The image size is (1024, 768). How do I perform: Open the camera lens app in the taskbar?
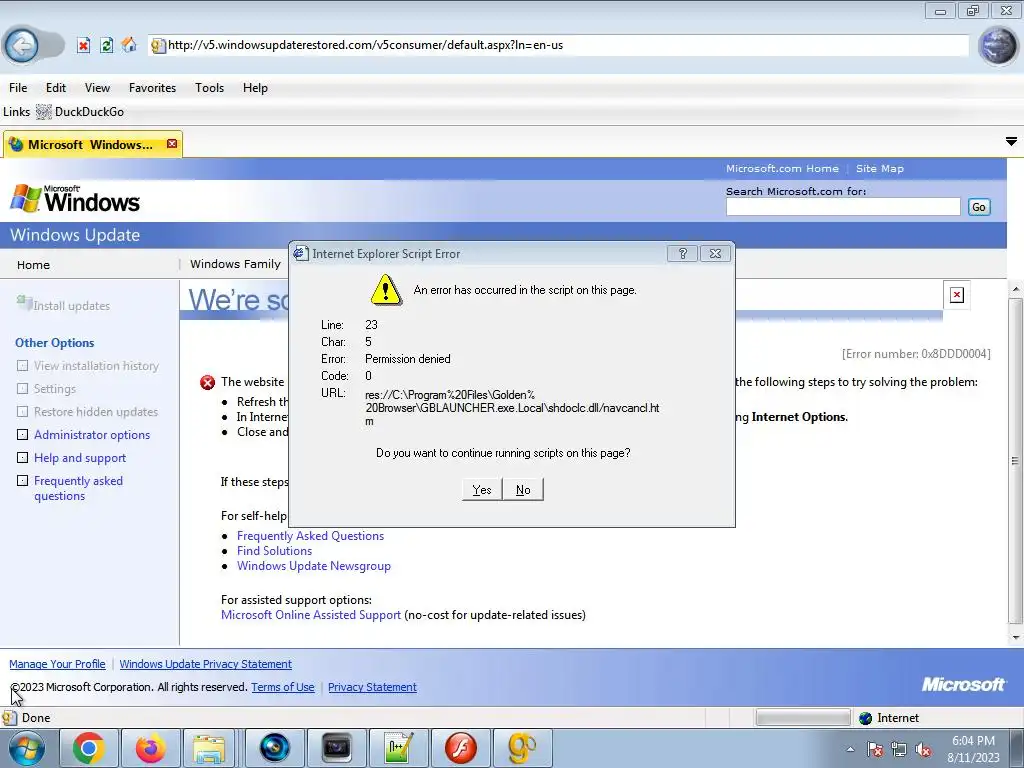(274, 748)
